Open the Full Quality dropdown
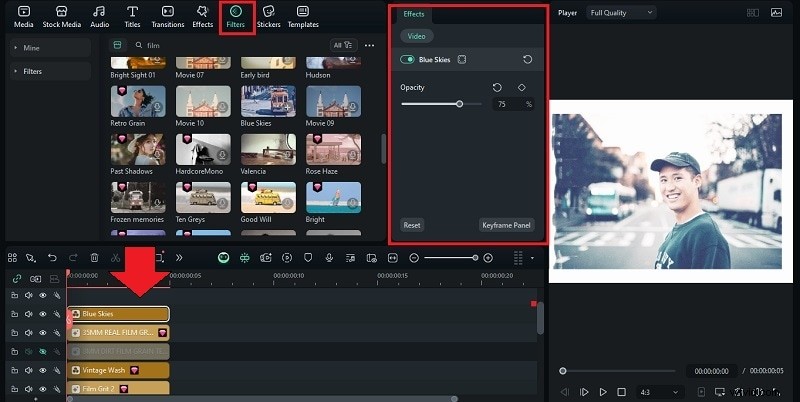The width and height of the screenshot is (800, 402). tap(621, 13)
